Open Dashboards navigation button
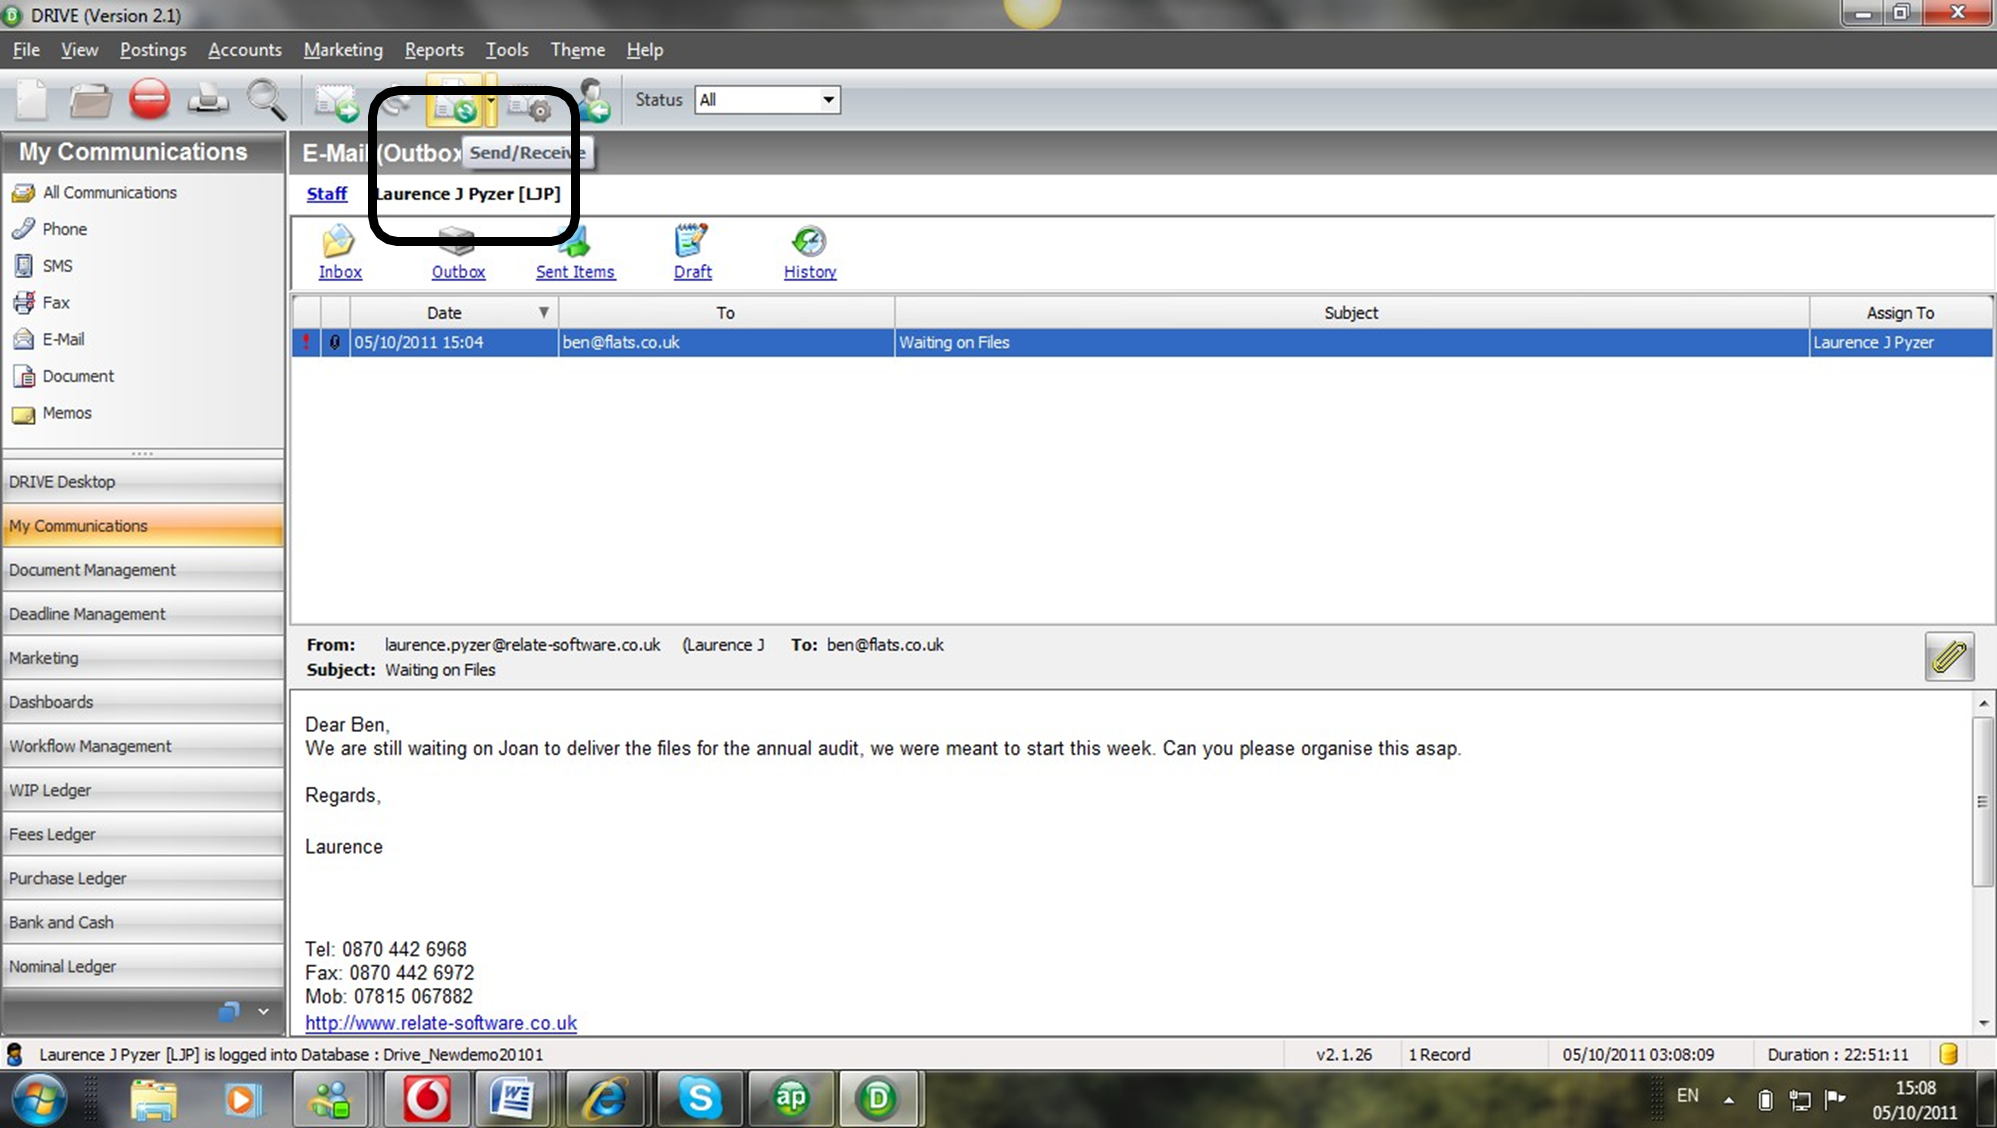 [143, 702]
